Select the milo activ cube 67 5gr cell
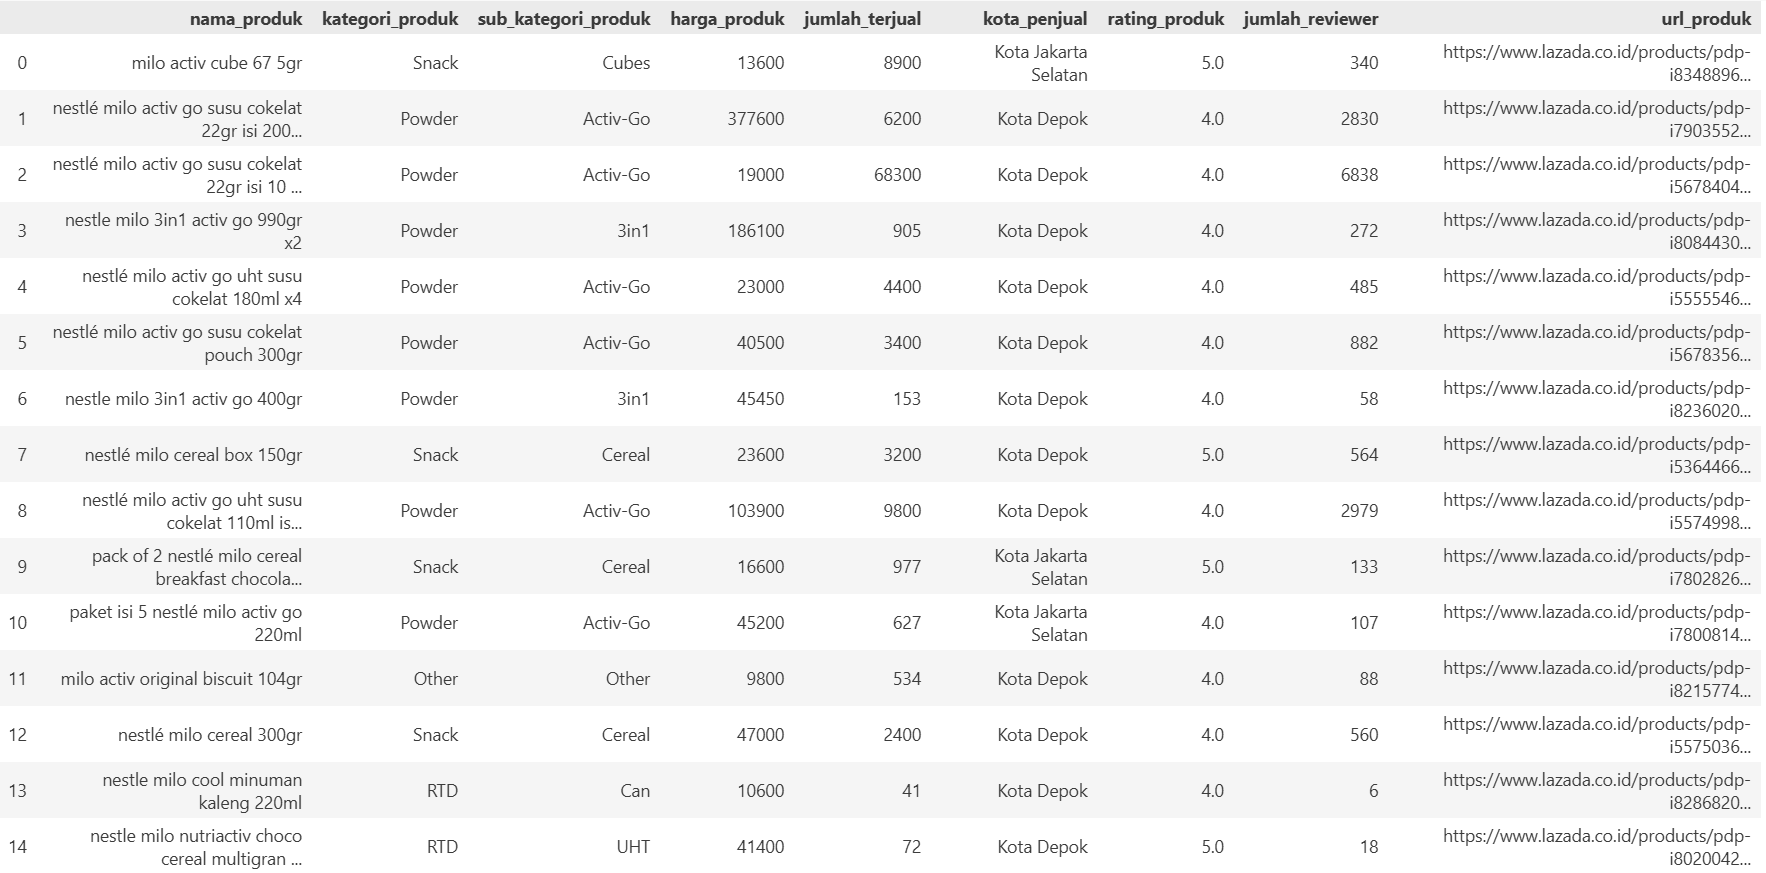 216,63
